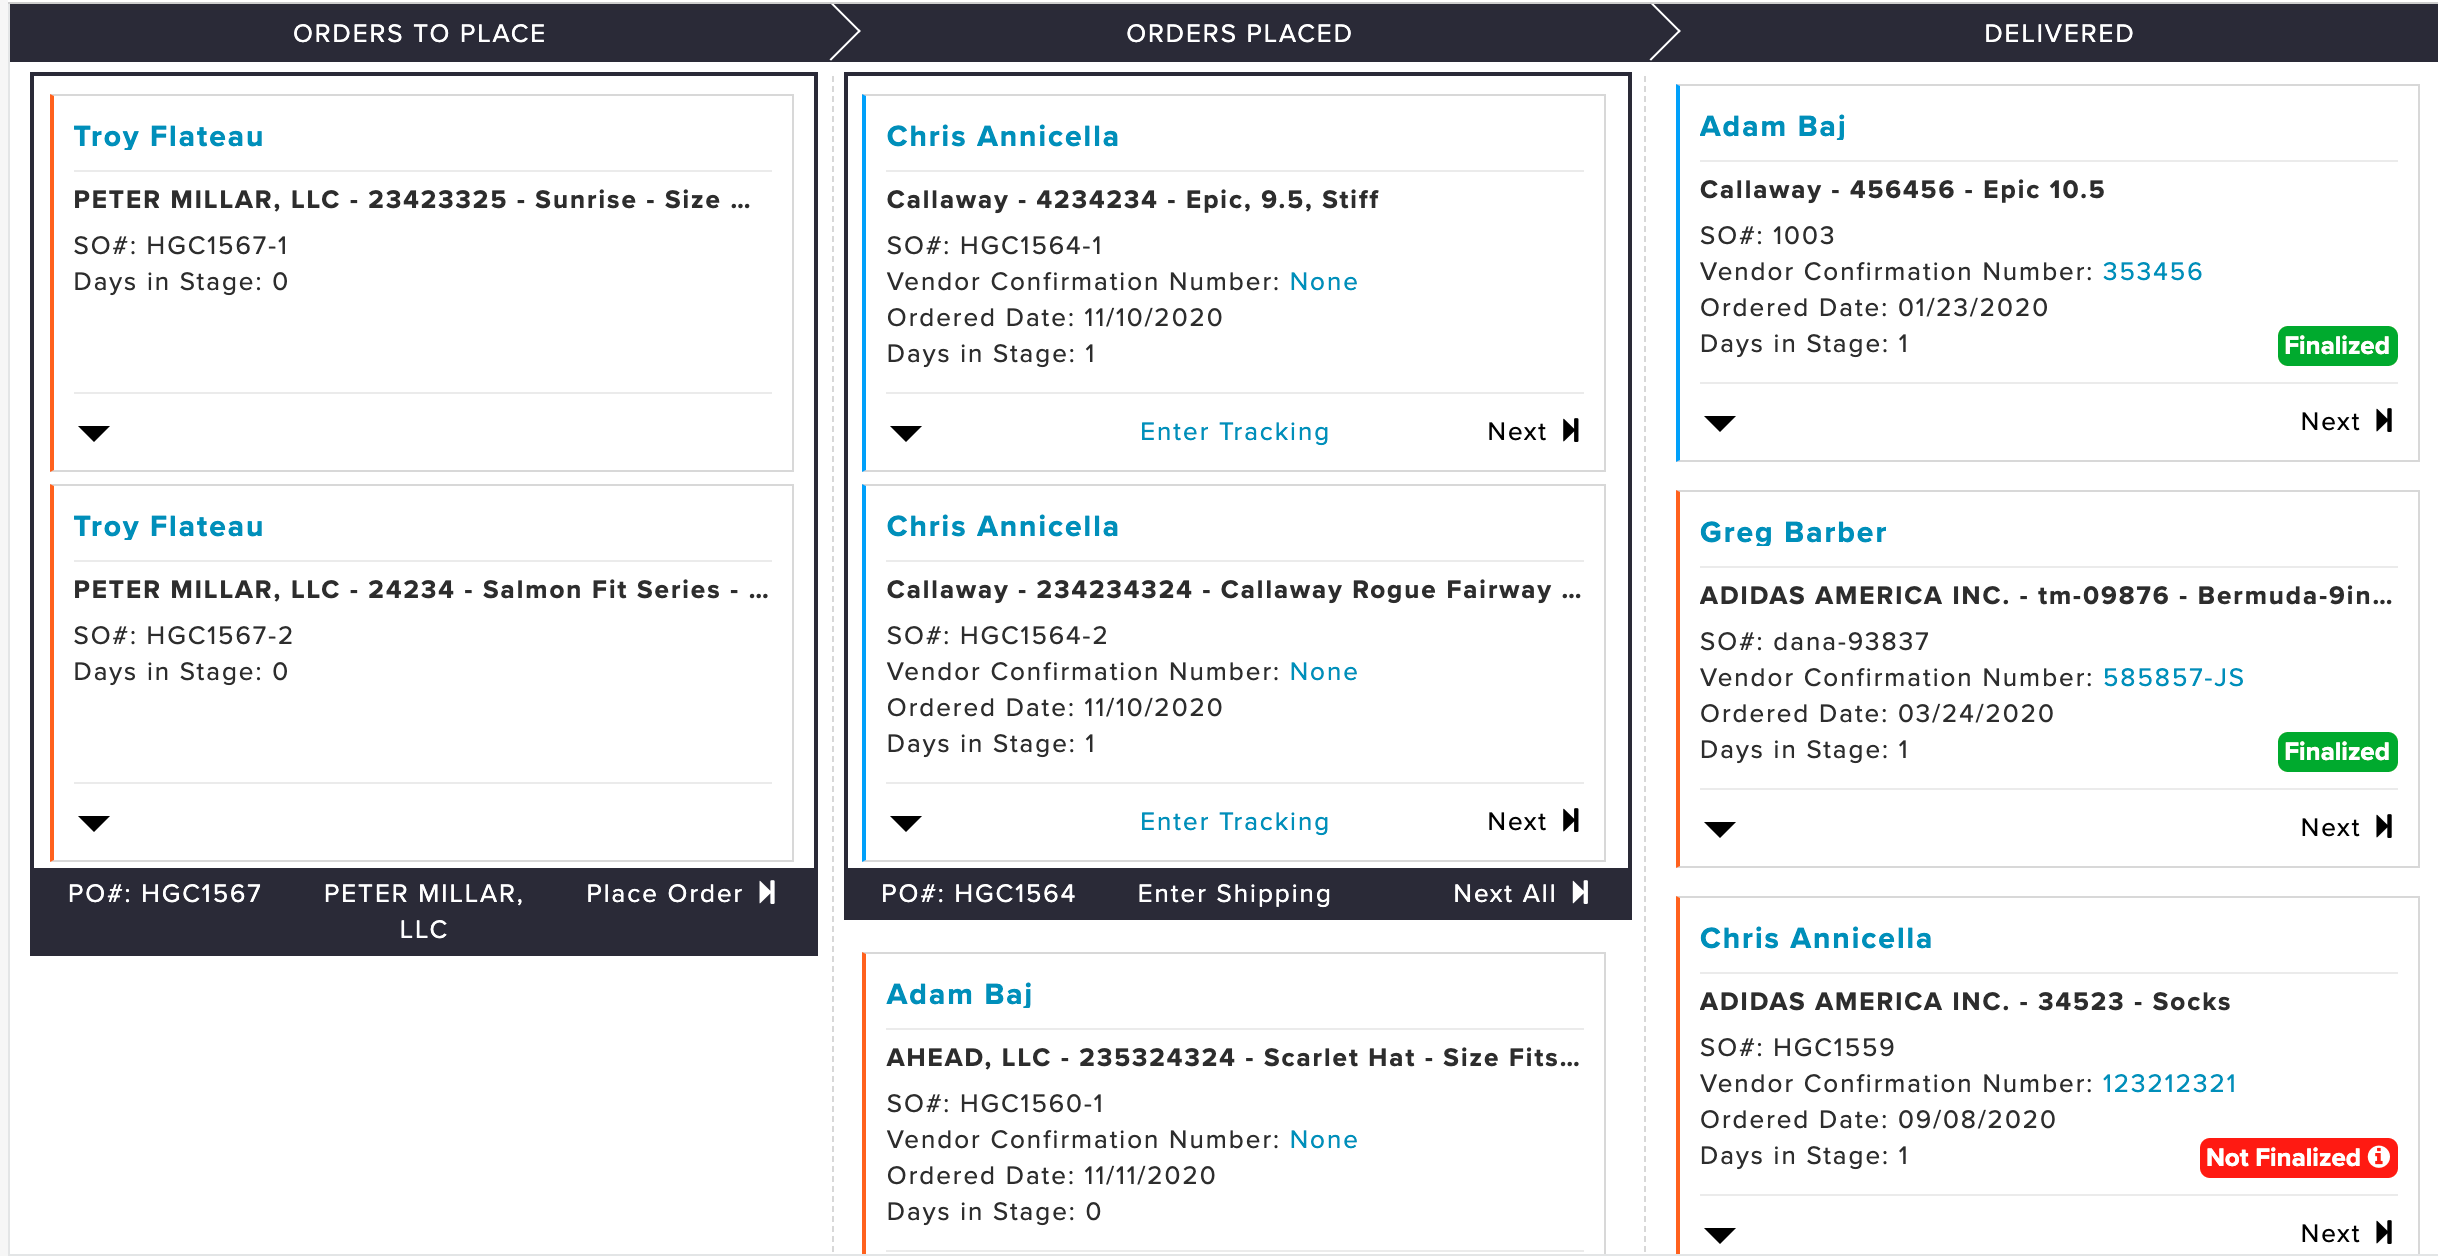Open Troy Flateau name on HGC1567-1 card
This screenshot has height=1256, width=2438.
(x=168, y=136)
